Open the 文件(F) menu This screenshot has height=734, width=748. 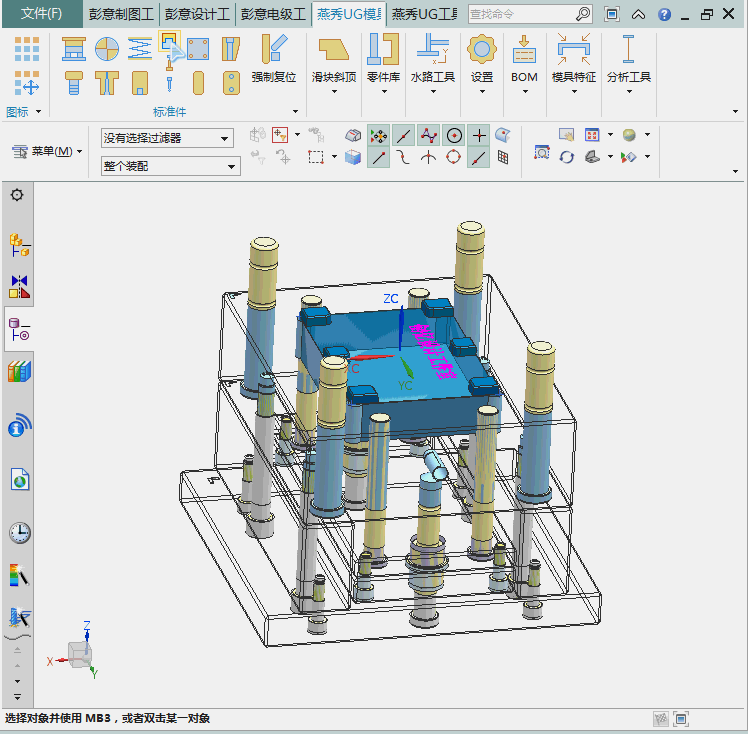click(42, 14)
